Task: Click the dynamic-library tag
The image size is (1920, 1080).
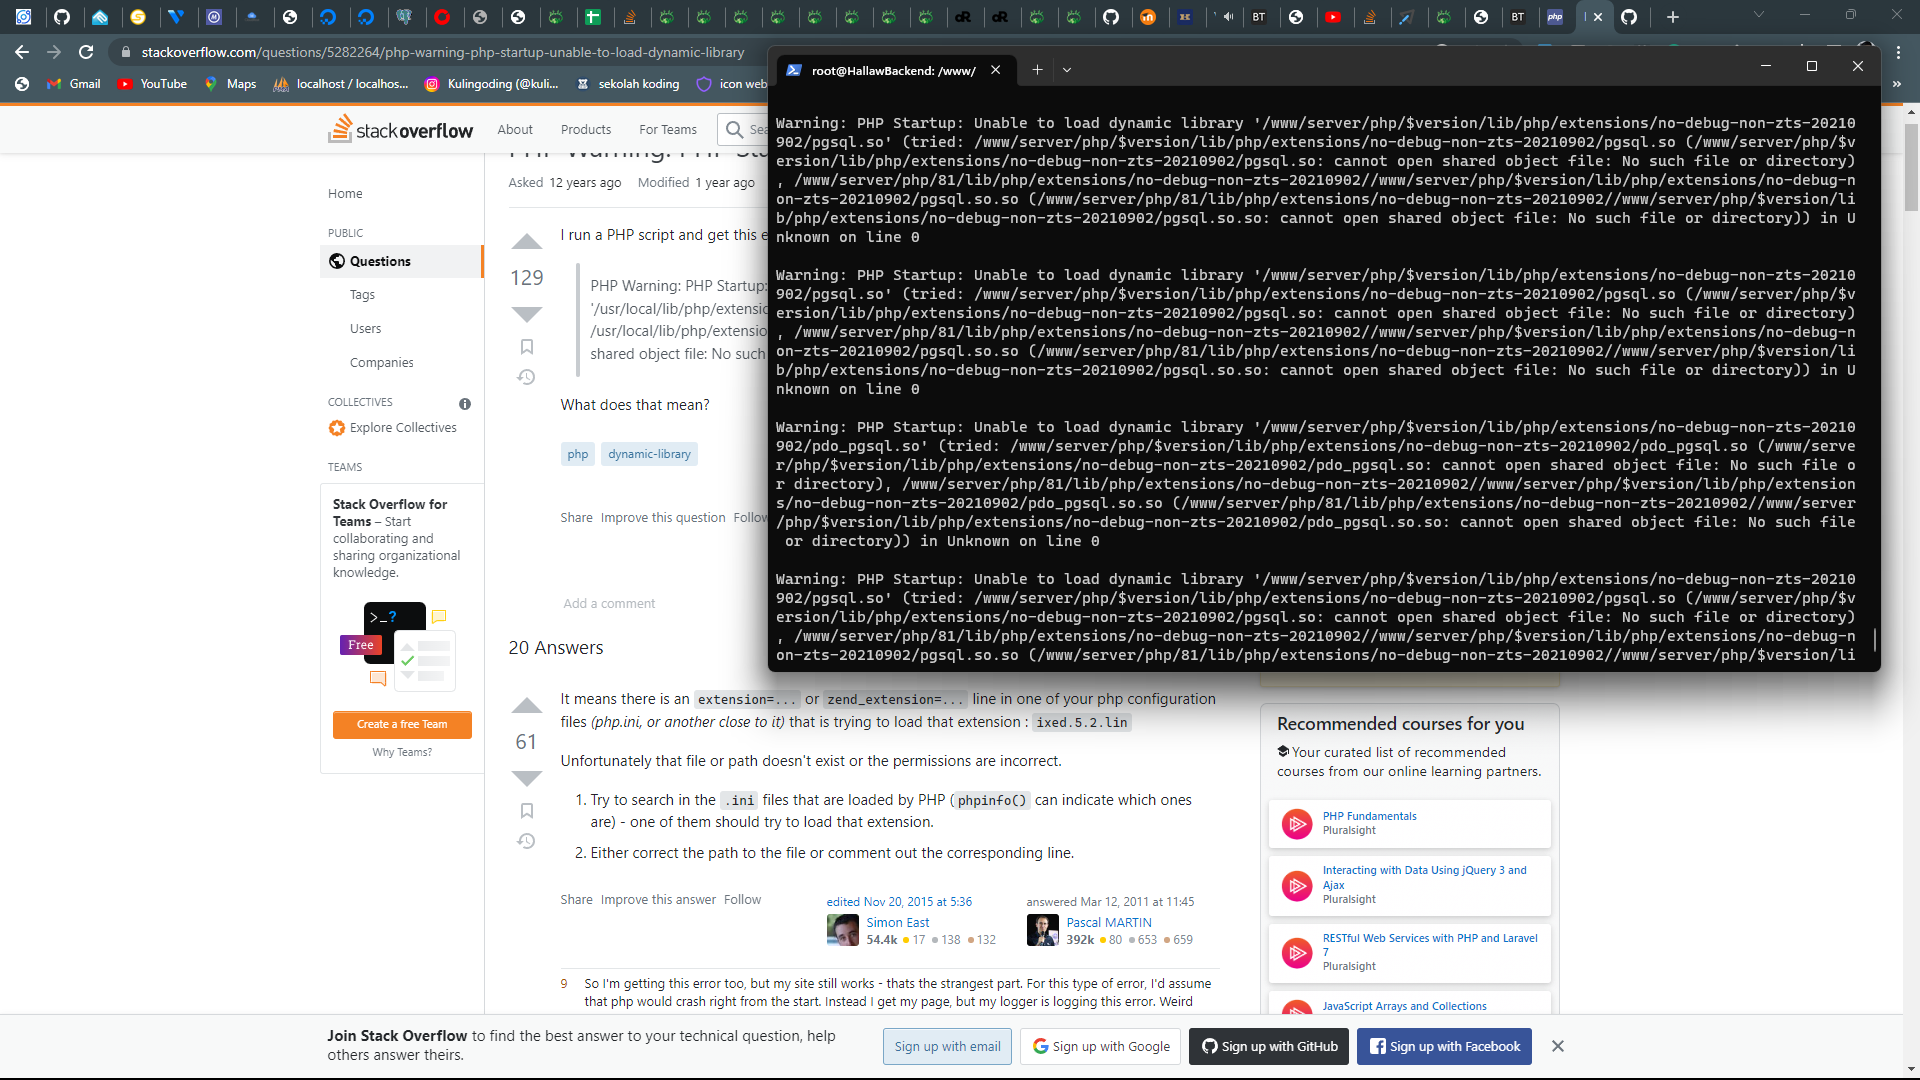Action: click(649, 454)
